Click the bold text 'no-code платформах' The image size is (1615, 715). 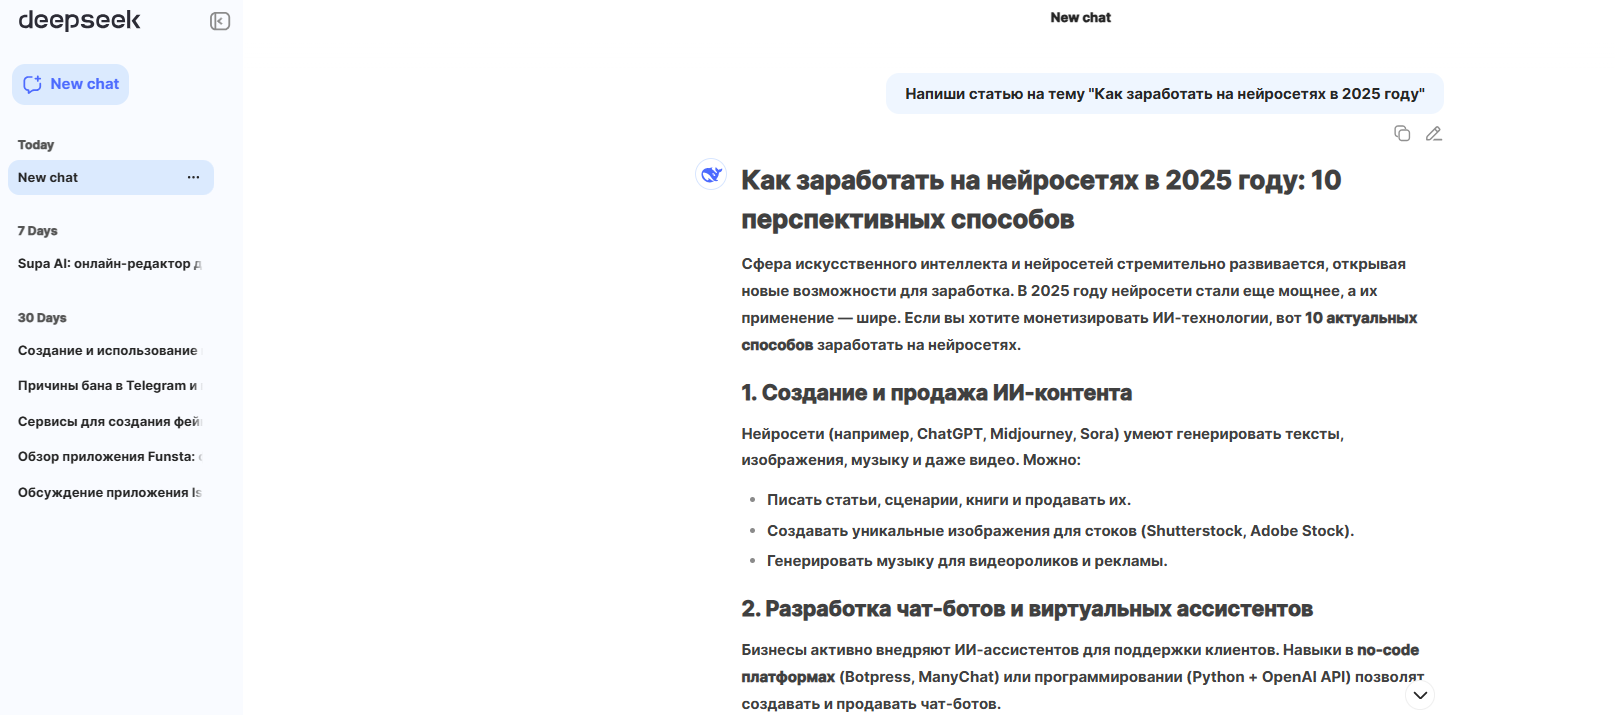point(1388,650)
